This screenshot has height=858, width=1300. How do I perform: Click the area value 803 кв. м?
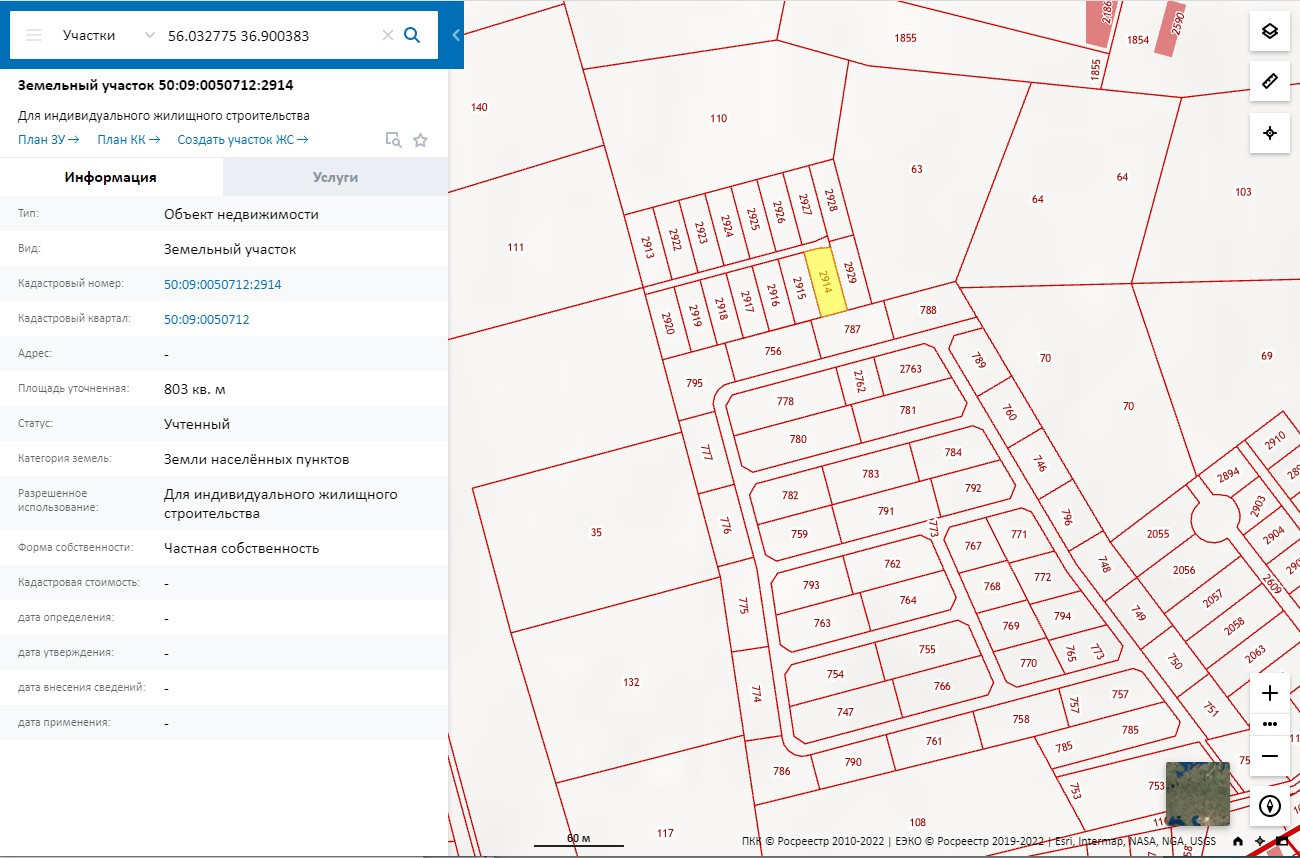pos(195,390)
